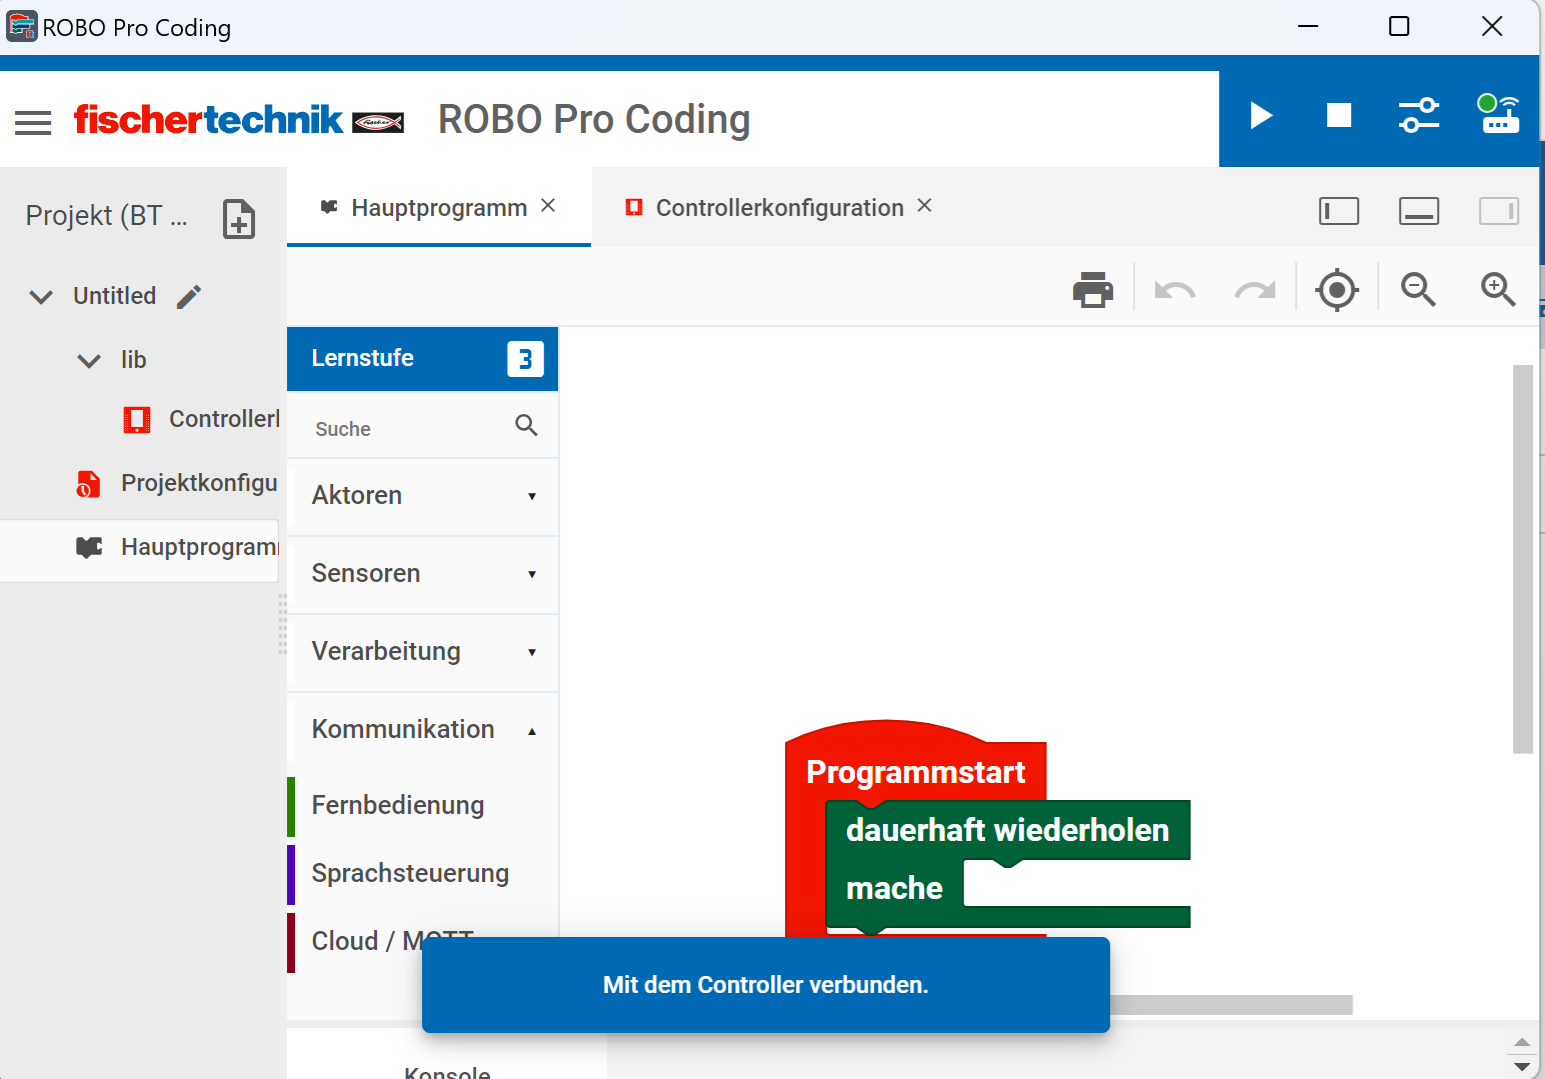This screenshot has width=1545, height=1079.
Task: Switch to Controllerkonfiguration tab
Action: coord(779,207)
